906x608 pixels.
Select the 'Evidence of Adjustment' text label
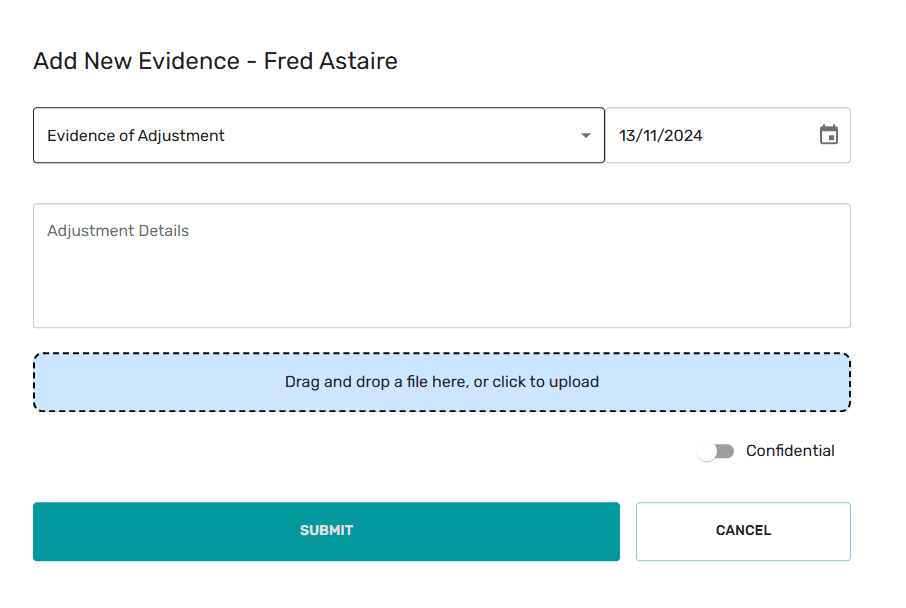136,136
